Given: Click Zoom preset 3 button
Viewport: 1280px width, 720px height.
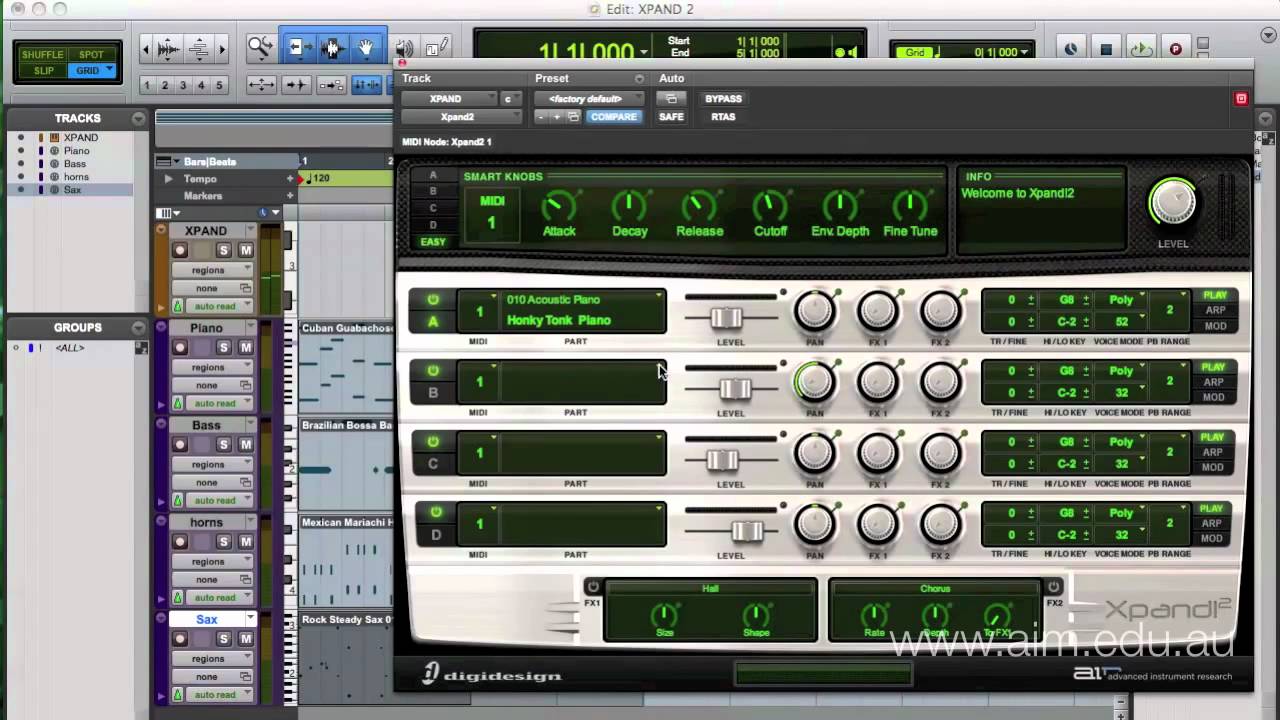Looking at the screenshot, I should [183, 86].
